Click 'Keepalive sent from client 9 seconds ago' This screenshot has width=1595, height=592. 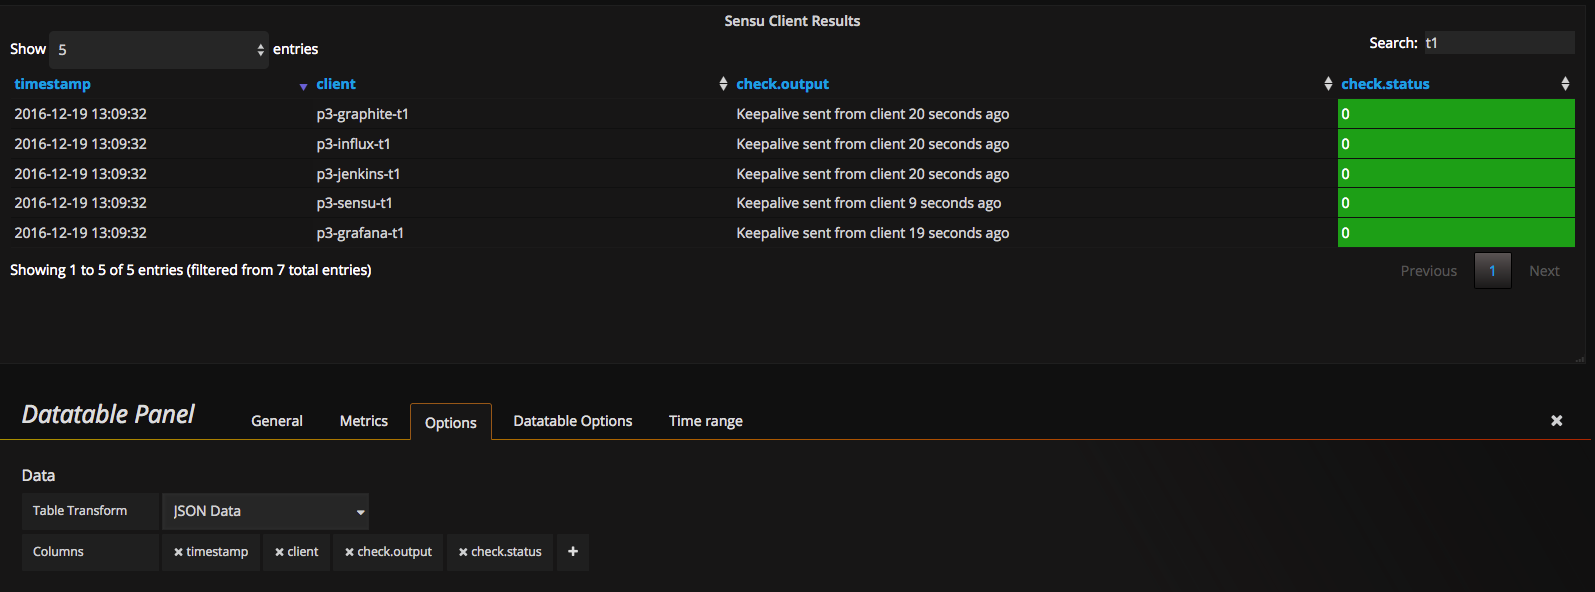[x=868, y=203]
